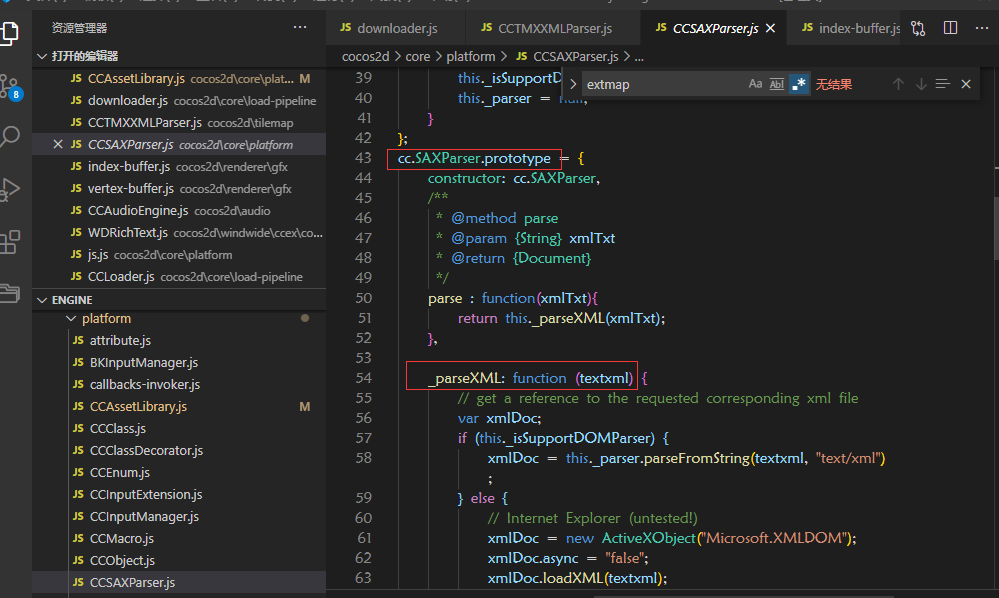The height and width of the screenshot is (598, 999).
Task: Click the split editor icon
Action: pyautogui.click(x=950, y=28)
